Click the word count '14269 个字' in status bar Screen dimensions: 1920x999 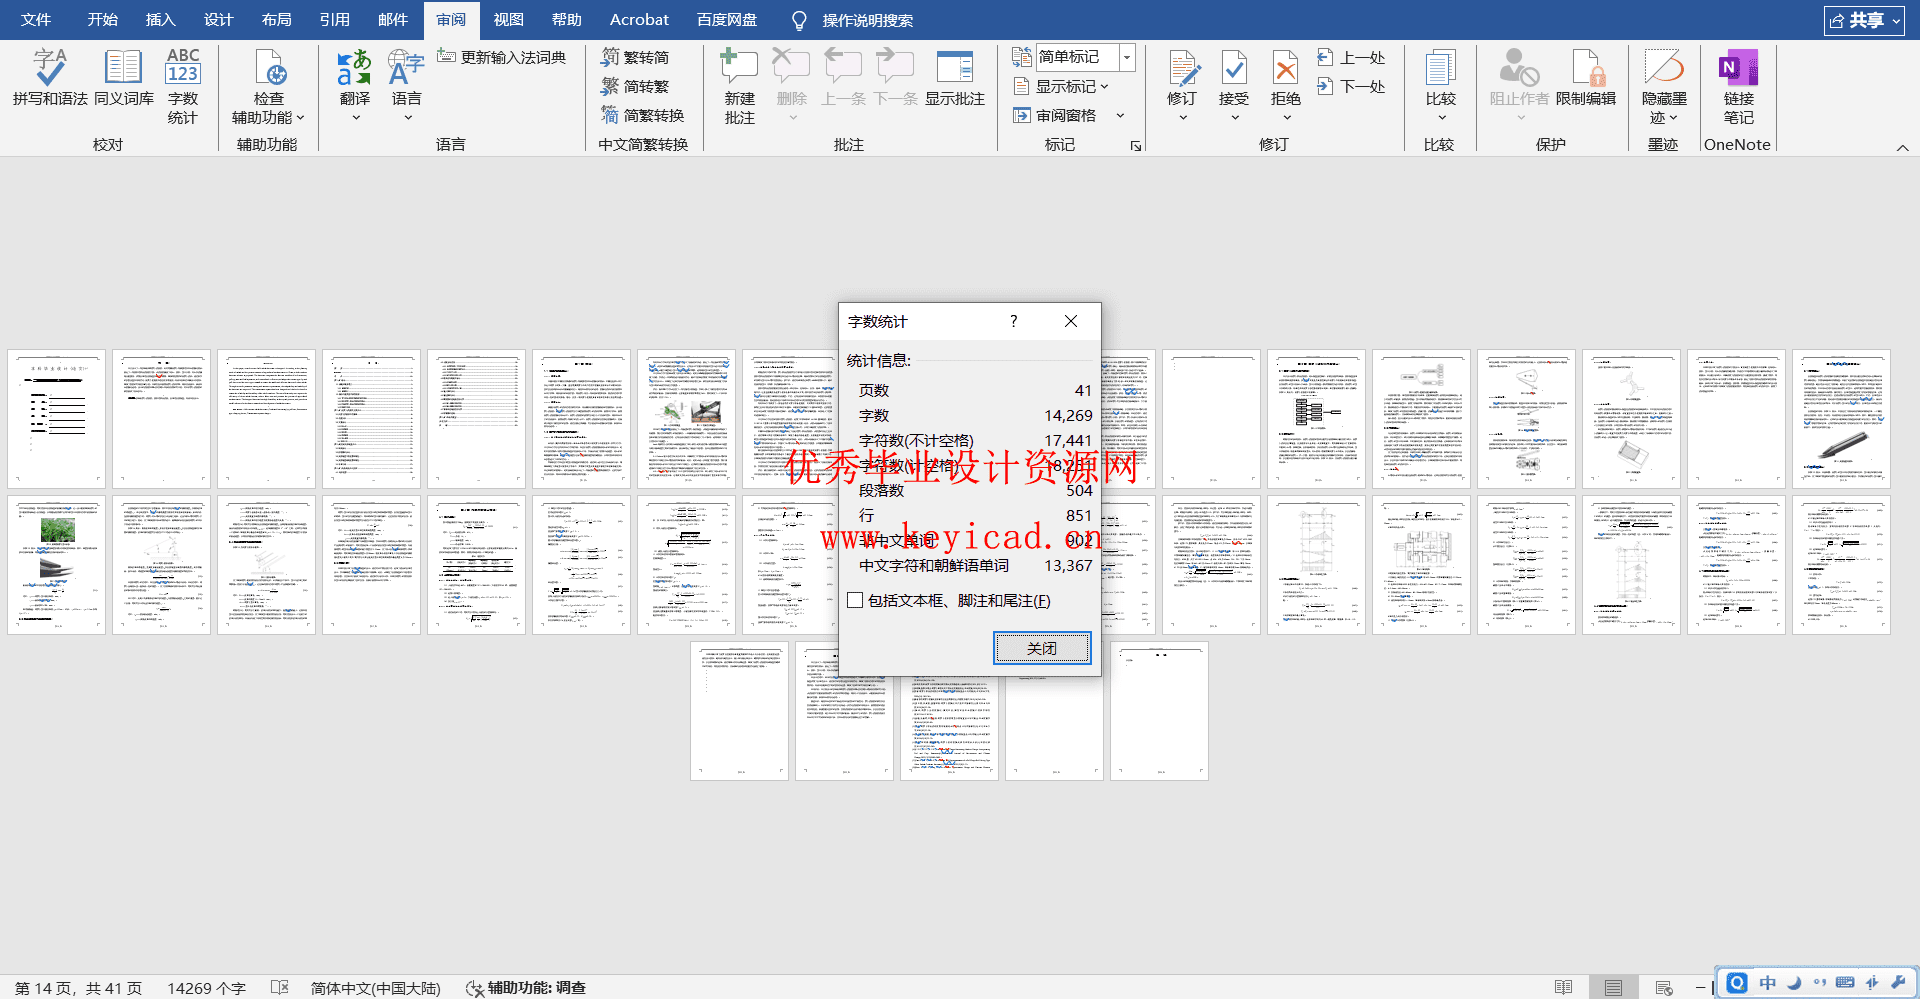pyautogui.click(x=206, y=988)
